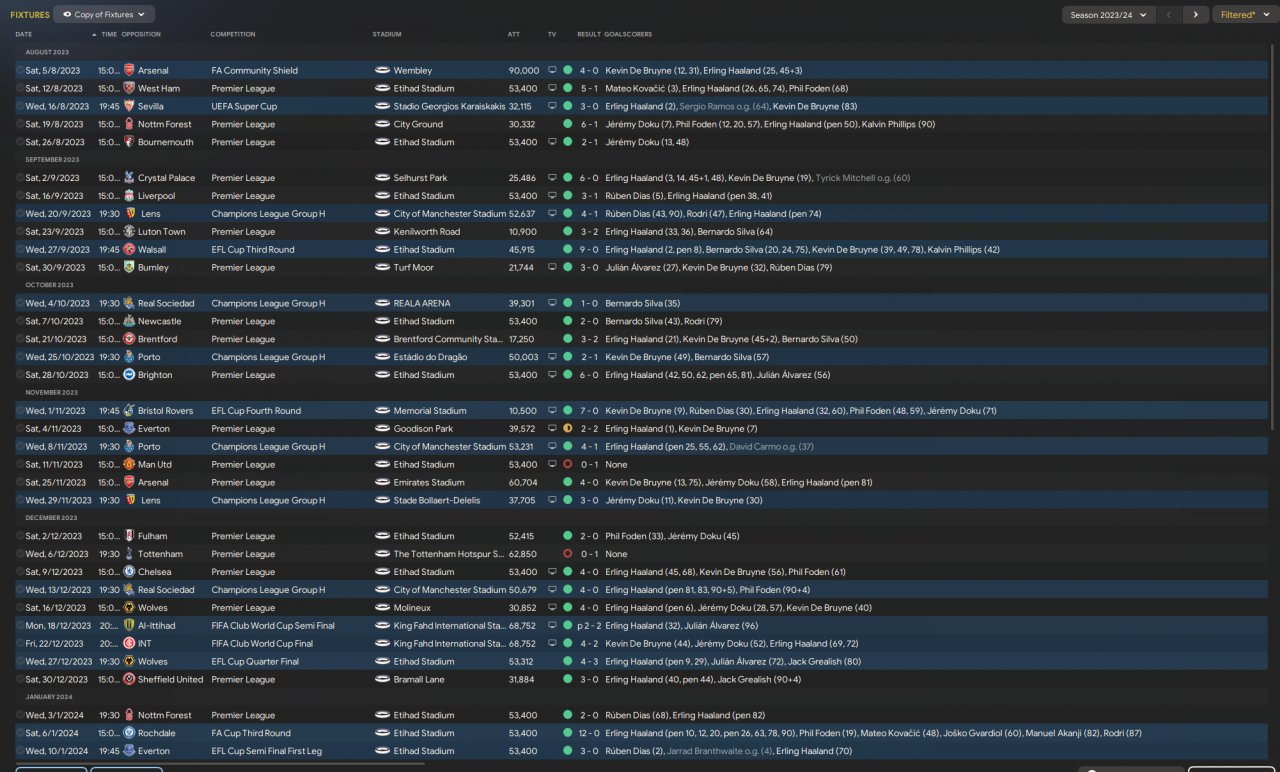Click the Burnley club crest
Image resolution: width=1280 pixels, height=772 pixels.
(129, 268)
